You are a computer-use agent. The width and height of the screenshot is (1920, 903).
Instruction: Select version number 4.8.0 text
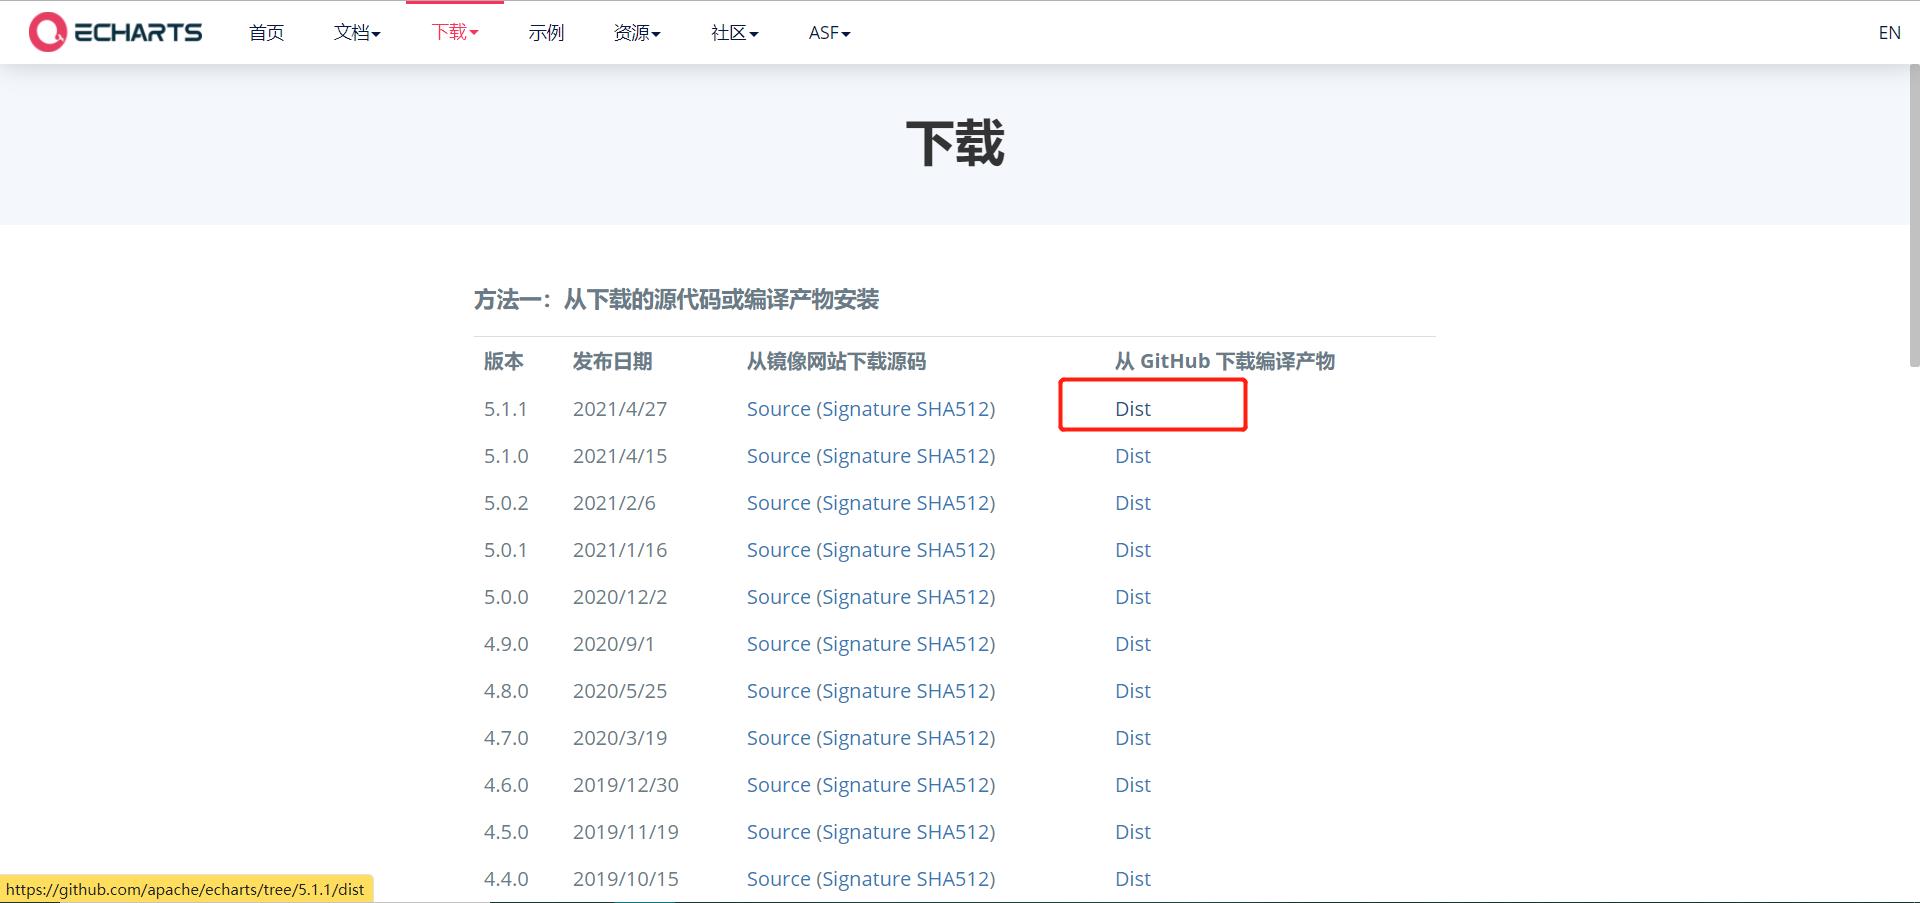pyautogui.click(x=505, y=691)
